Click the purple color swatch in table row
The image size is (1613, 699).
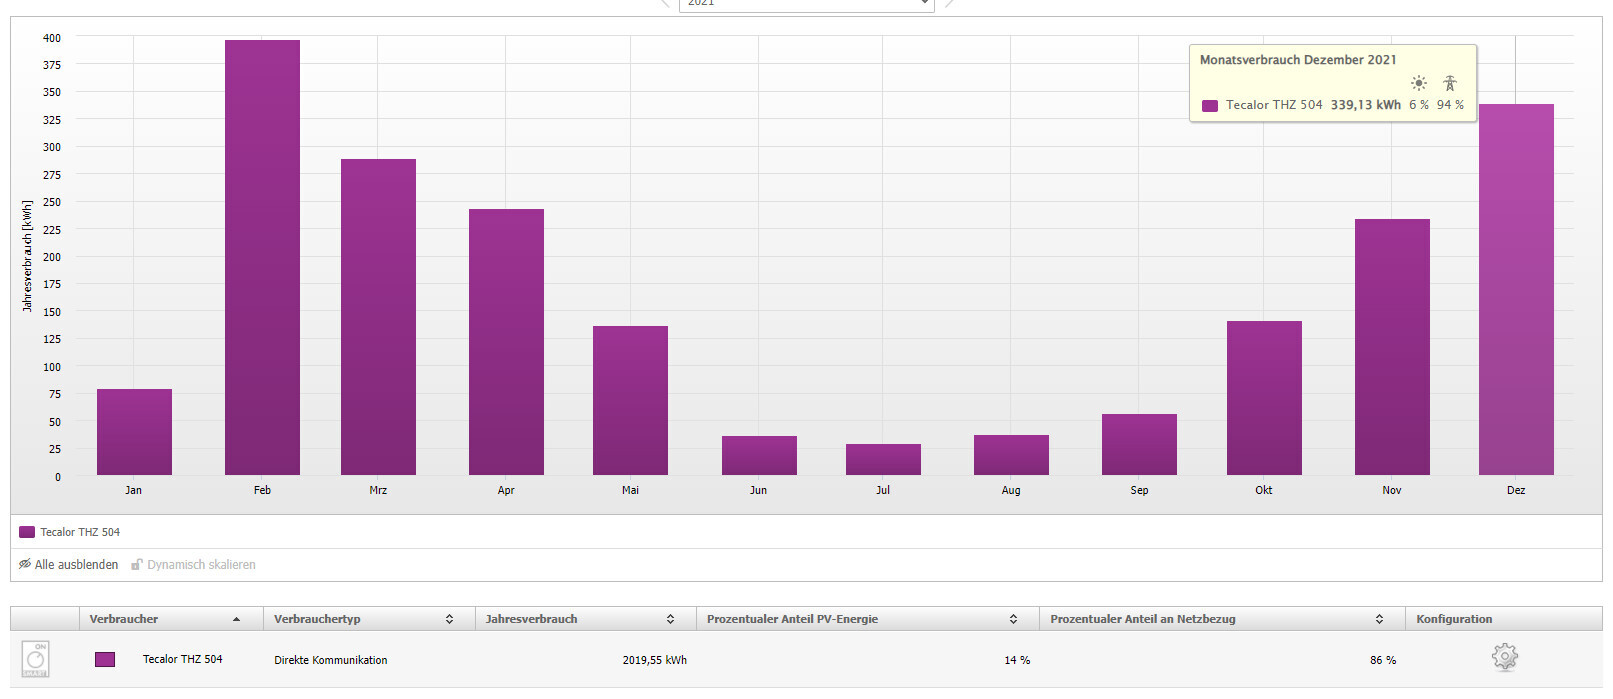click(x=105, y=659)
